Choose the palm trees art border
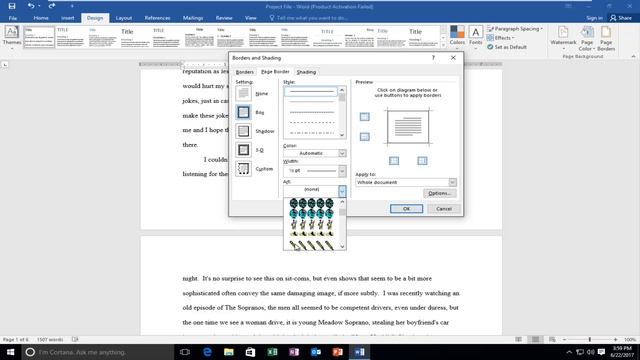640x360 pixels. pyautogui.click(x=311, y=224)
